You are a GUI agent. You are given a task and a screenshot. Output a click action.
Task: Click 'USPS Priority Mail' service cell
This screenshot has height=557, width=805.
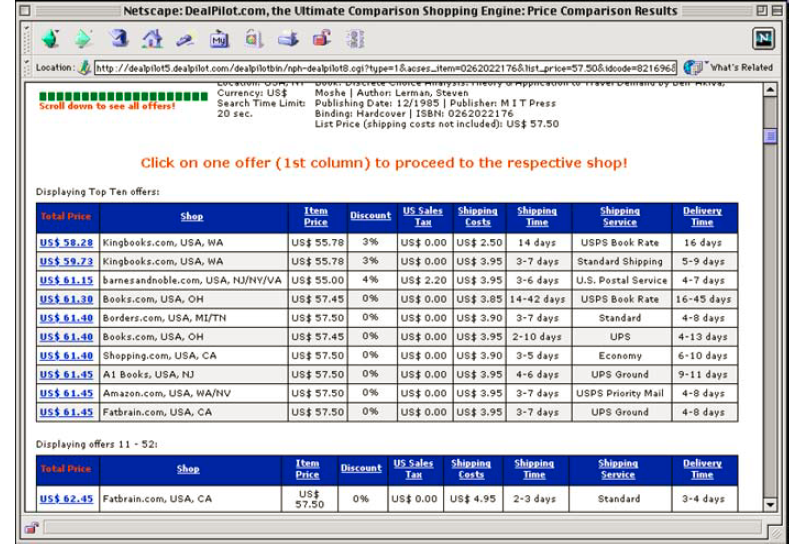point(620,393)
